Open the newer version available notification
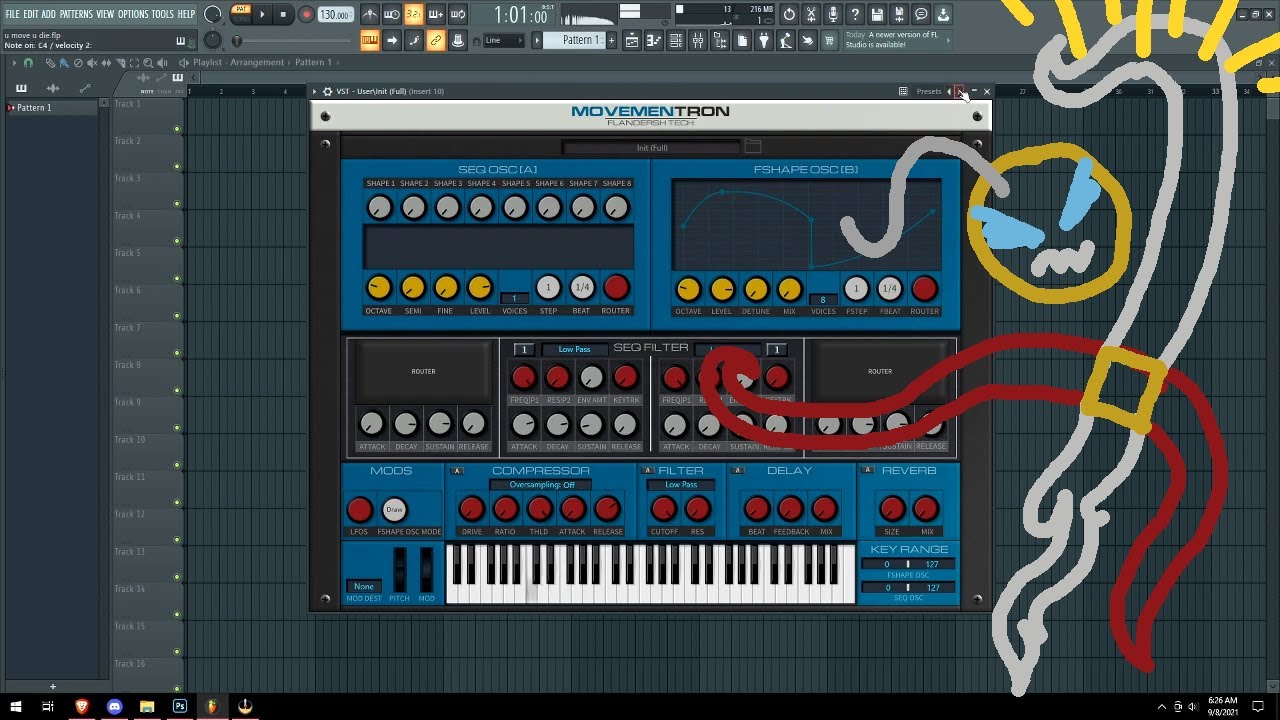 tap(896, 40)
